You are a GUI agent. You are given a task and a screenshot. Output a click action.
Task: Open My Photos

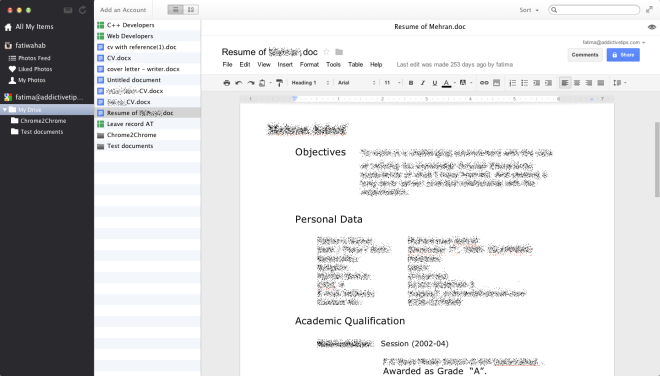click(27, 80)
